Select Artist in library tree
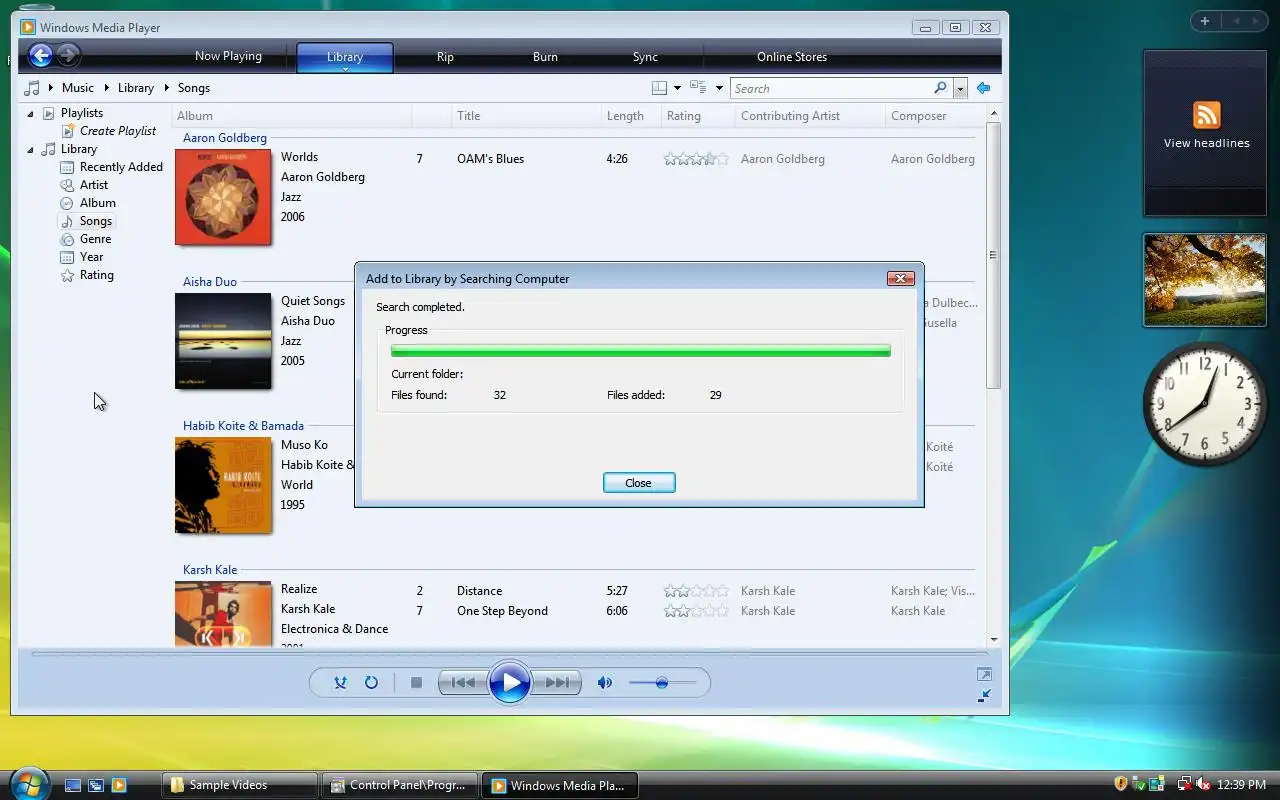Screen dimensions: 1280x800 point(94,185)
